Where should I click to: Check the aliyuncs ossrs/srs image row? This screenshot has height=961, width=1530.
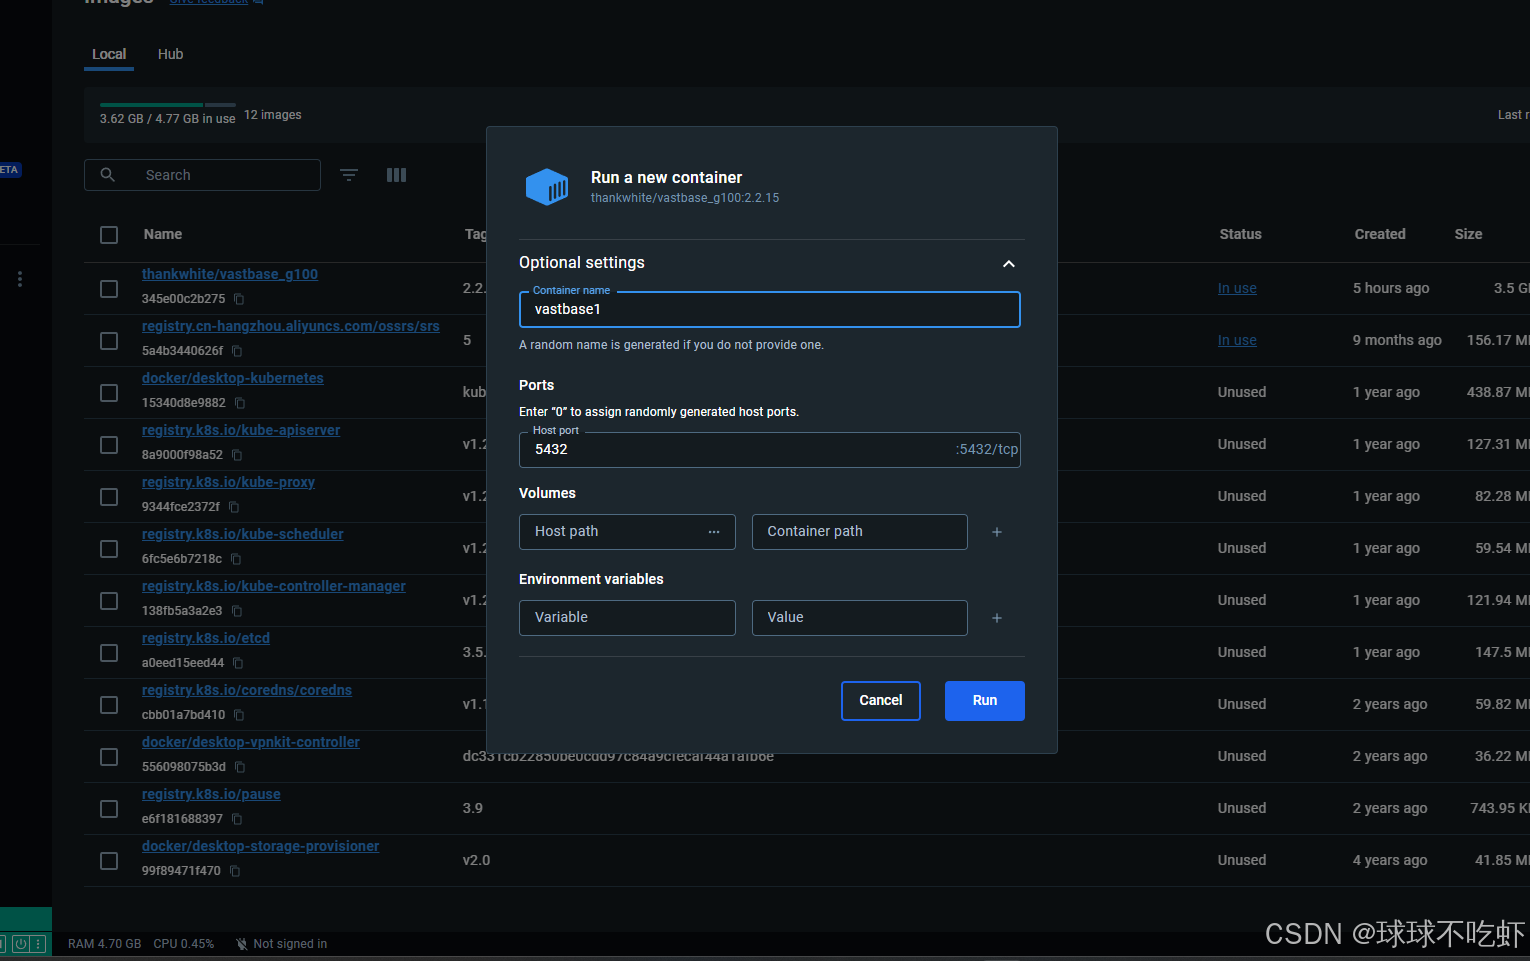[x=109, y=341]
